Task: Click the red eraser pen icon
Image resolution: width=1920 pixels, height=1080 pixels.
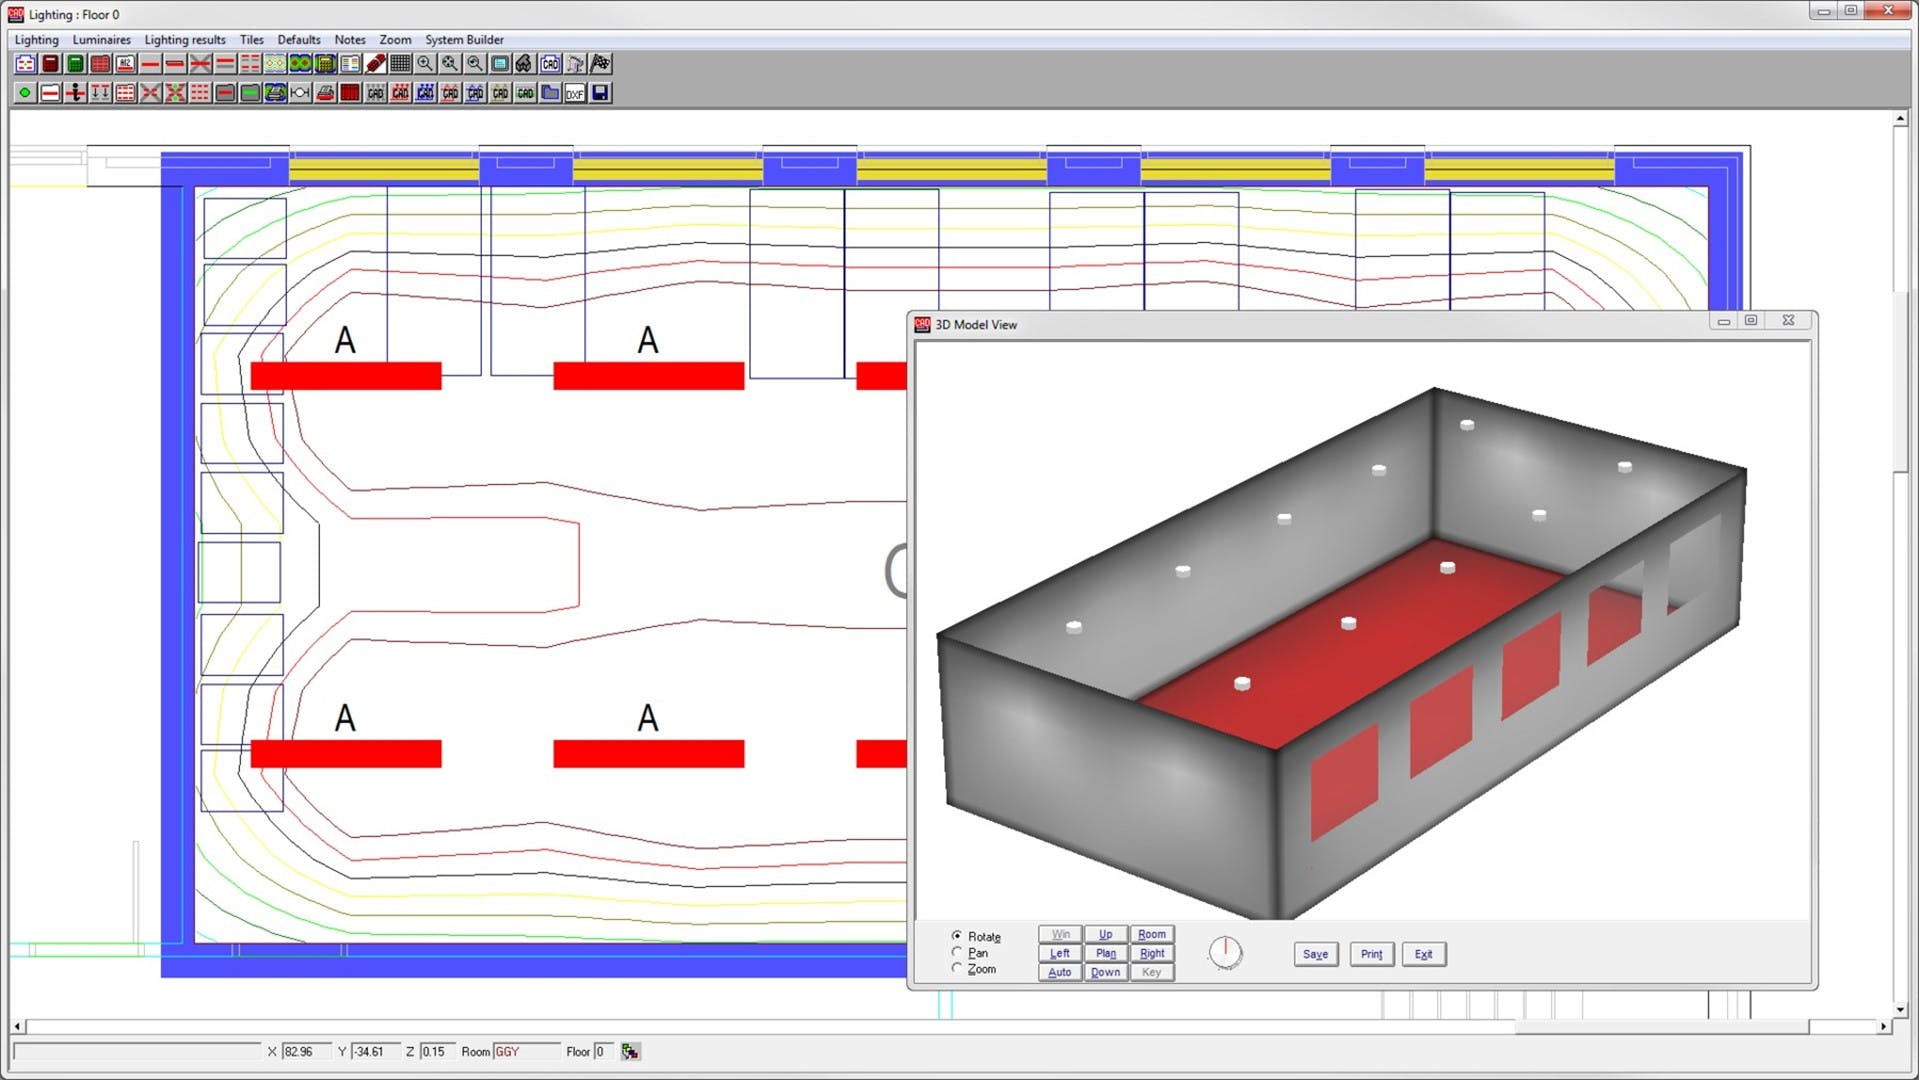Action: 376,63
